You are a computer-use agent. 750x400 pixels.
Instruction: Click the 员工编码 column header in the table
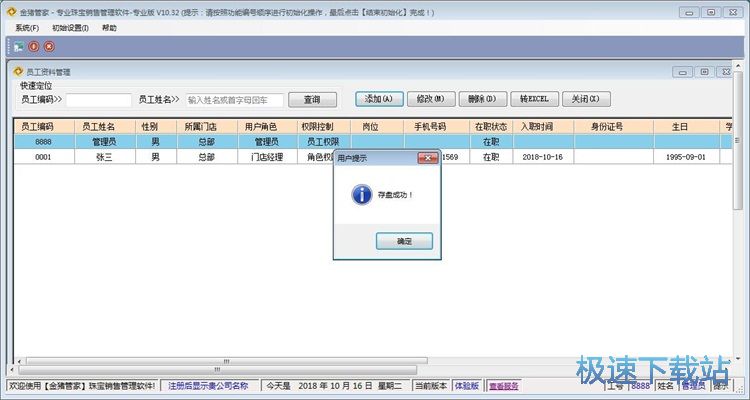[44, 127]
